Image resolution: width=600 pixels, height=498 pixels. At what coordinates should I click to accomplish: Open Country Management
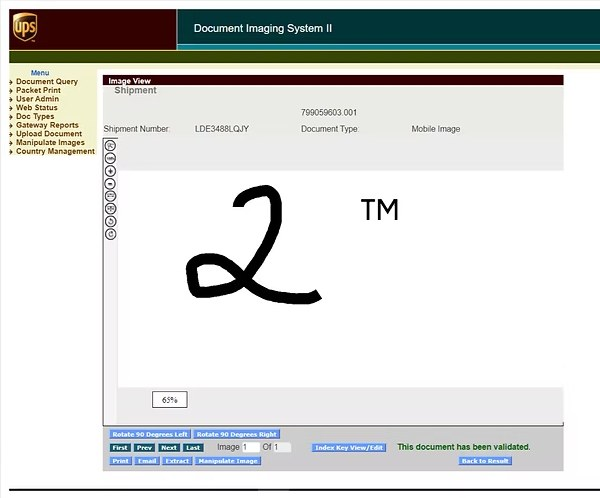point(55,151)
